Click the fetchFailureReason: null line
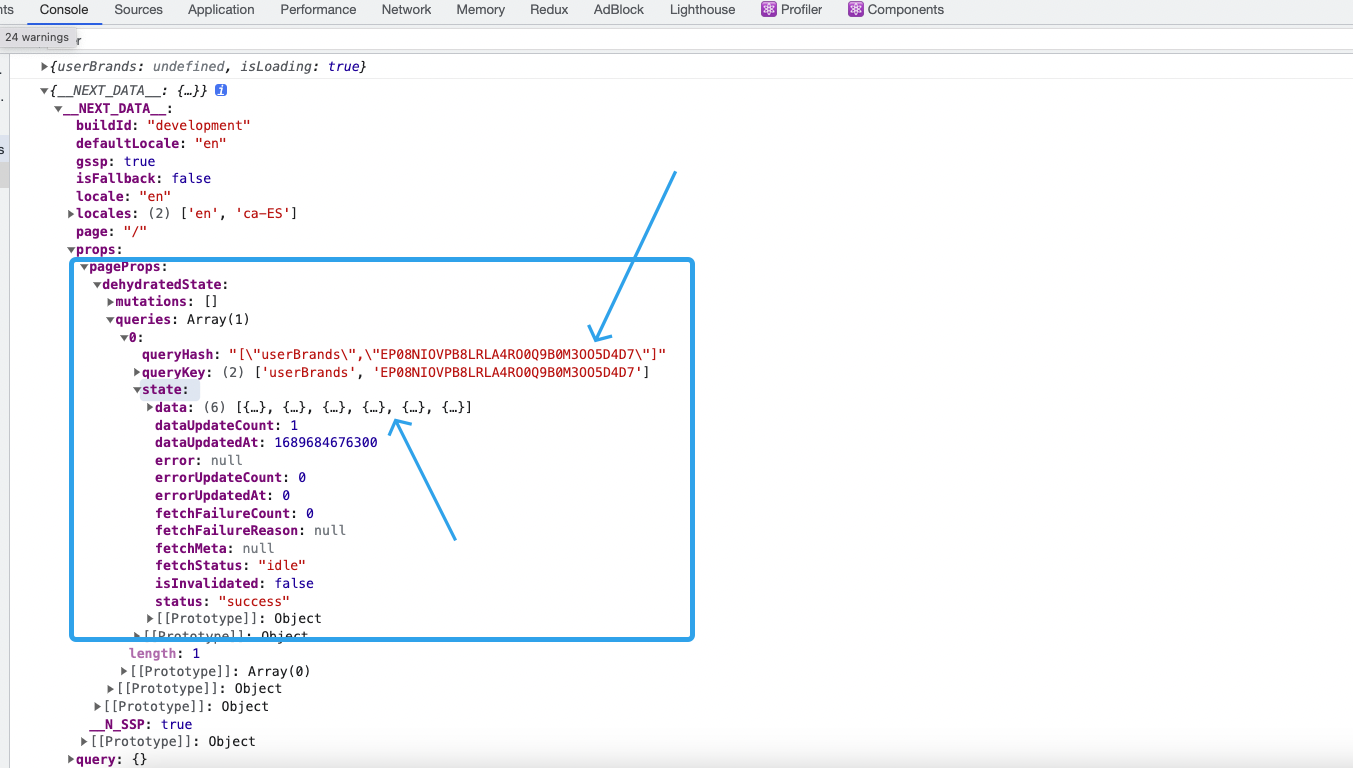Viewport: 1353px width, 768px height. (x=250, y=530)
